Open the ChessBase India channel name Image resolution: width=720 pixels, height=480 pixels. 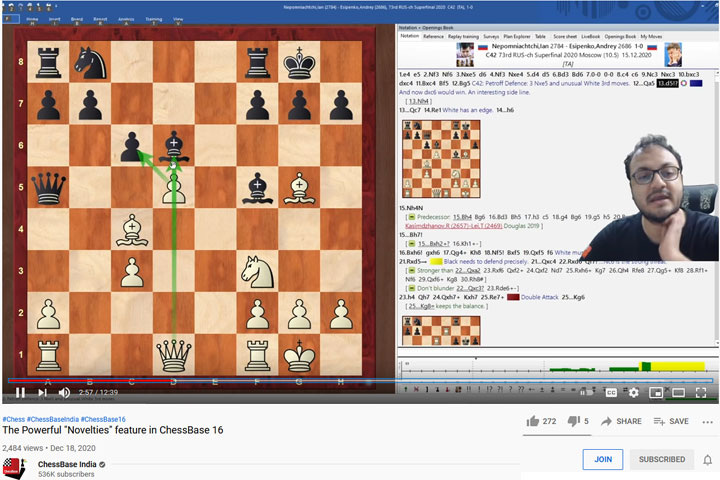(x=67, y=464)
